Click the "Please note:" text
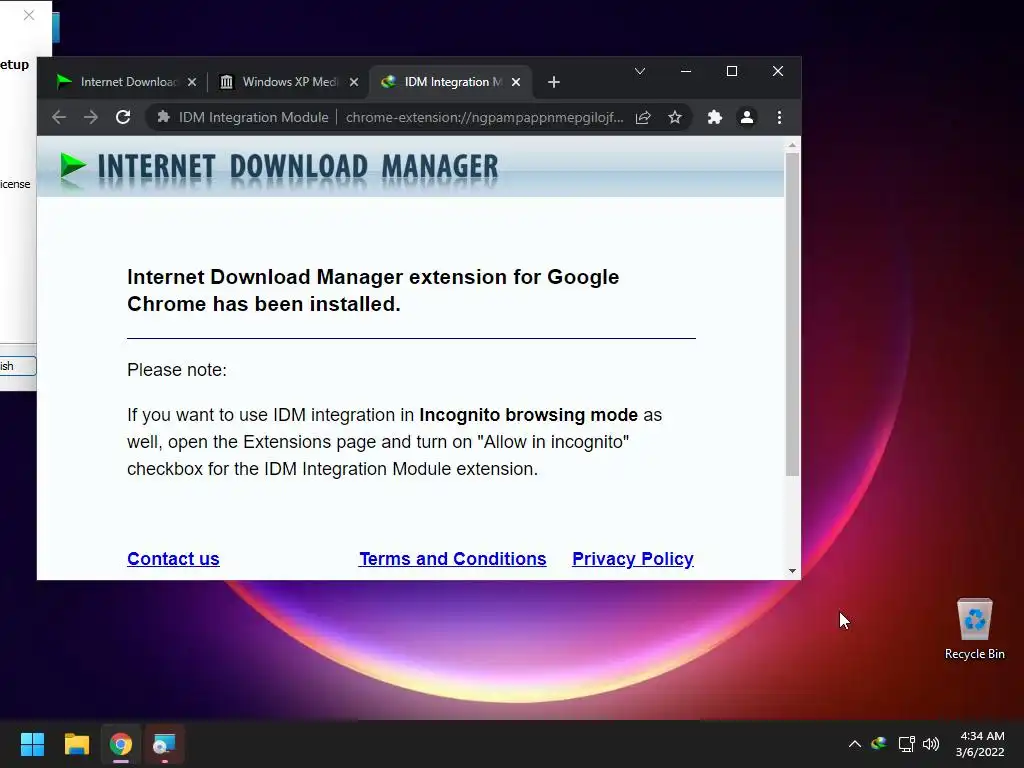This screenshot has height=768, width=1024. [x=177, y=370]
